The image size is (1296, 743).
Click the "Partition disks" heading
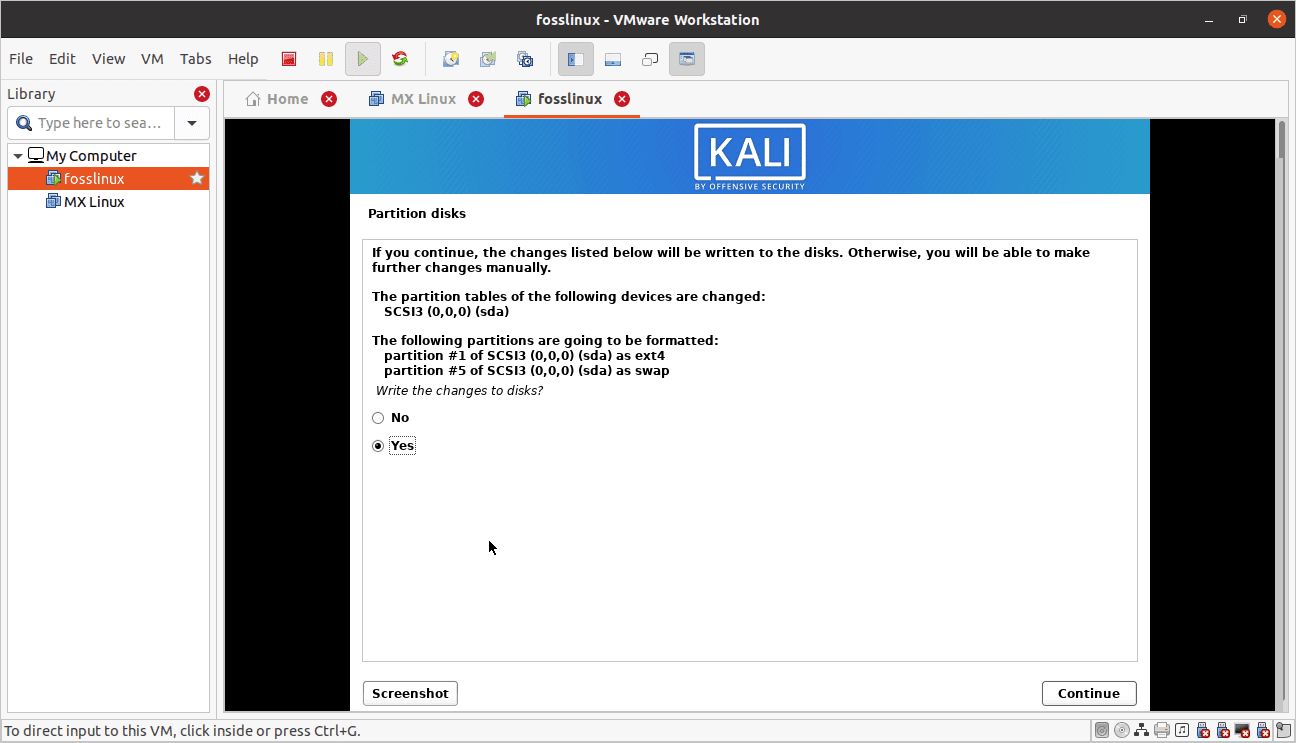pyautogui.click(x=417, y=214)
